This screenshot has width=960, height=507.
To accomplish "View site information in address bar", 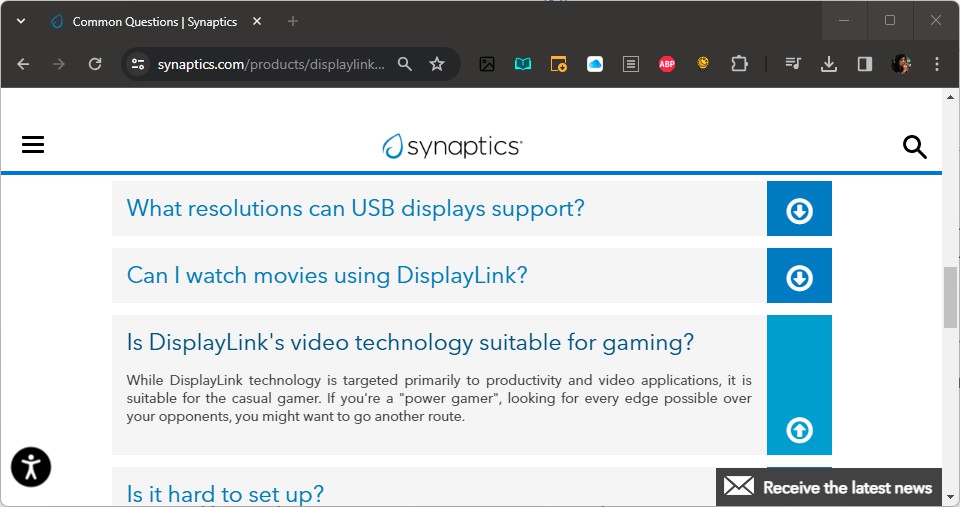I will click(x=138, y=64).
